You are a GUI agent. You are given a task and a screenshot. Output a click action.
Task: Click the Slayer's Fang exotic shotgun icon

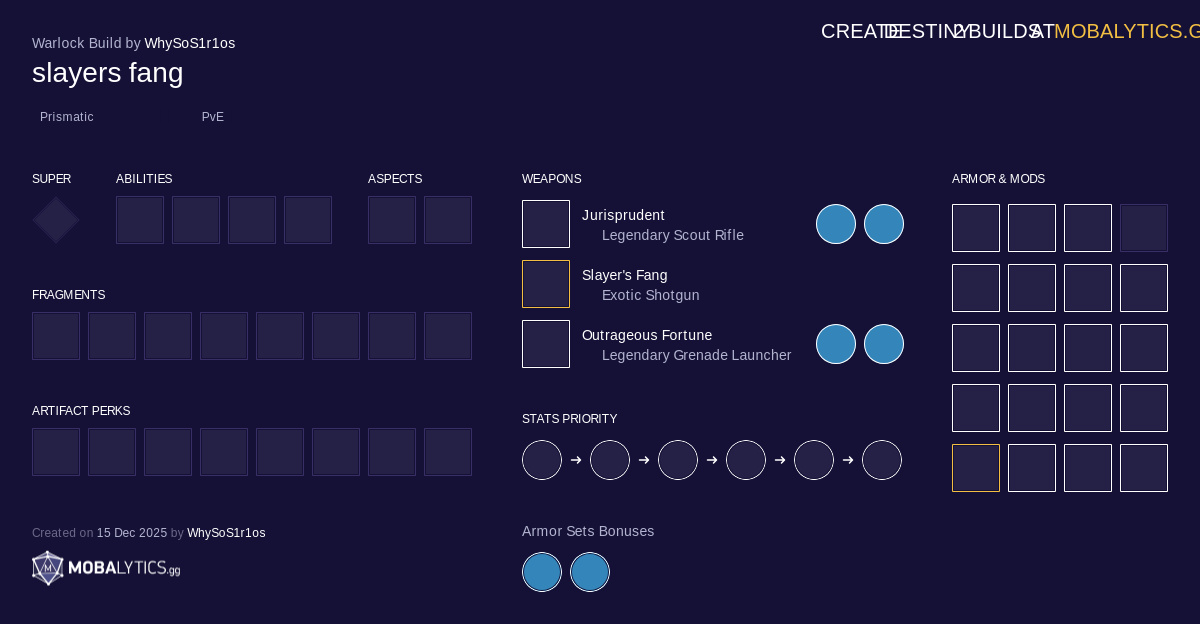(x=546, y=284)
